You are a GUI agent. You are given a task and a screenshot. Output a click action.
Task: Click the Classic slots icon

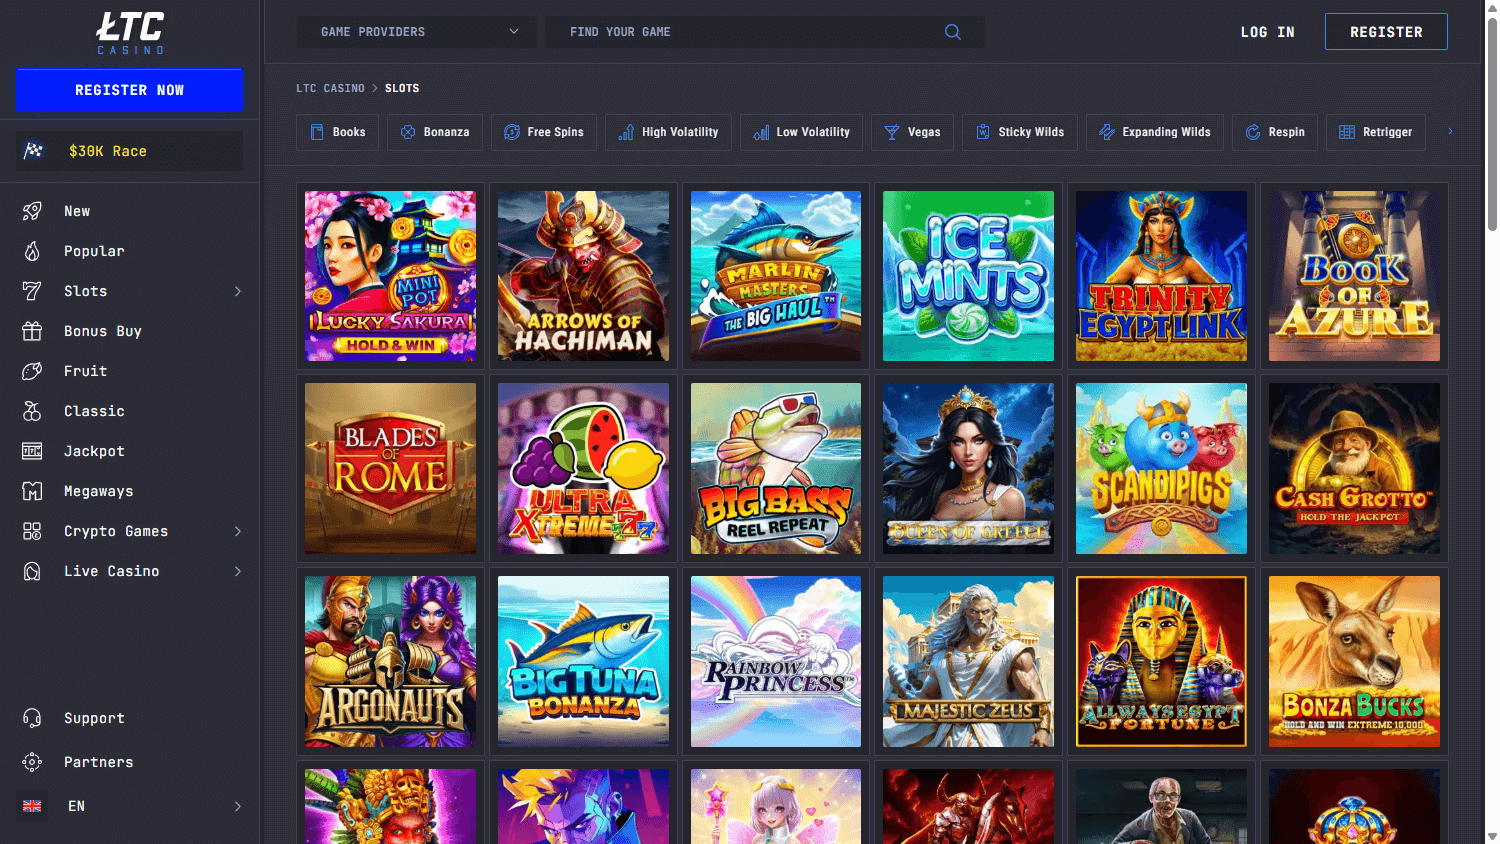33,411
